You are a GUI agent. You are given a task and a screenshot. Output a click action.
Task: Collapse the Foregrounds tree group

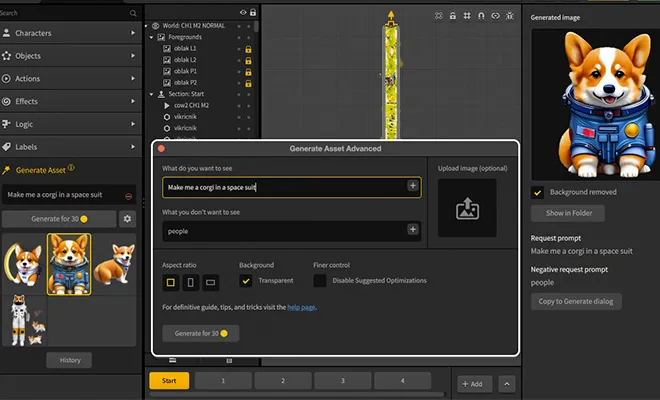click(152, 36)
